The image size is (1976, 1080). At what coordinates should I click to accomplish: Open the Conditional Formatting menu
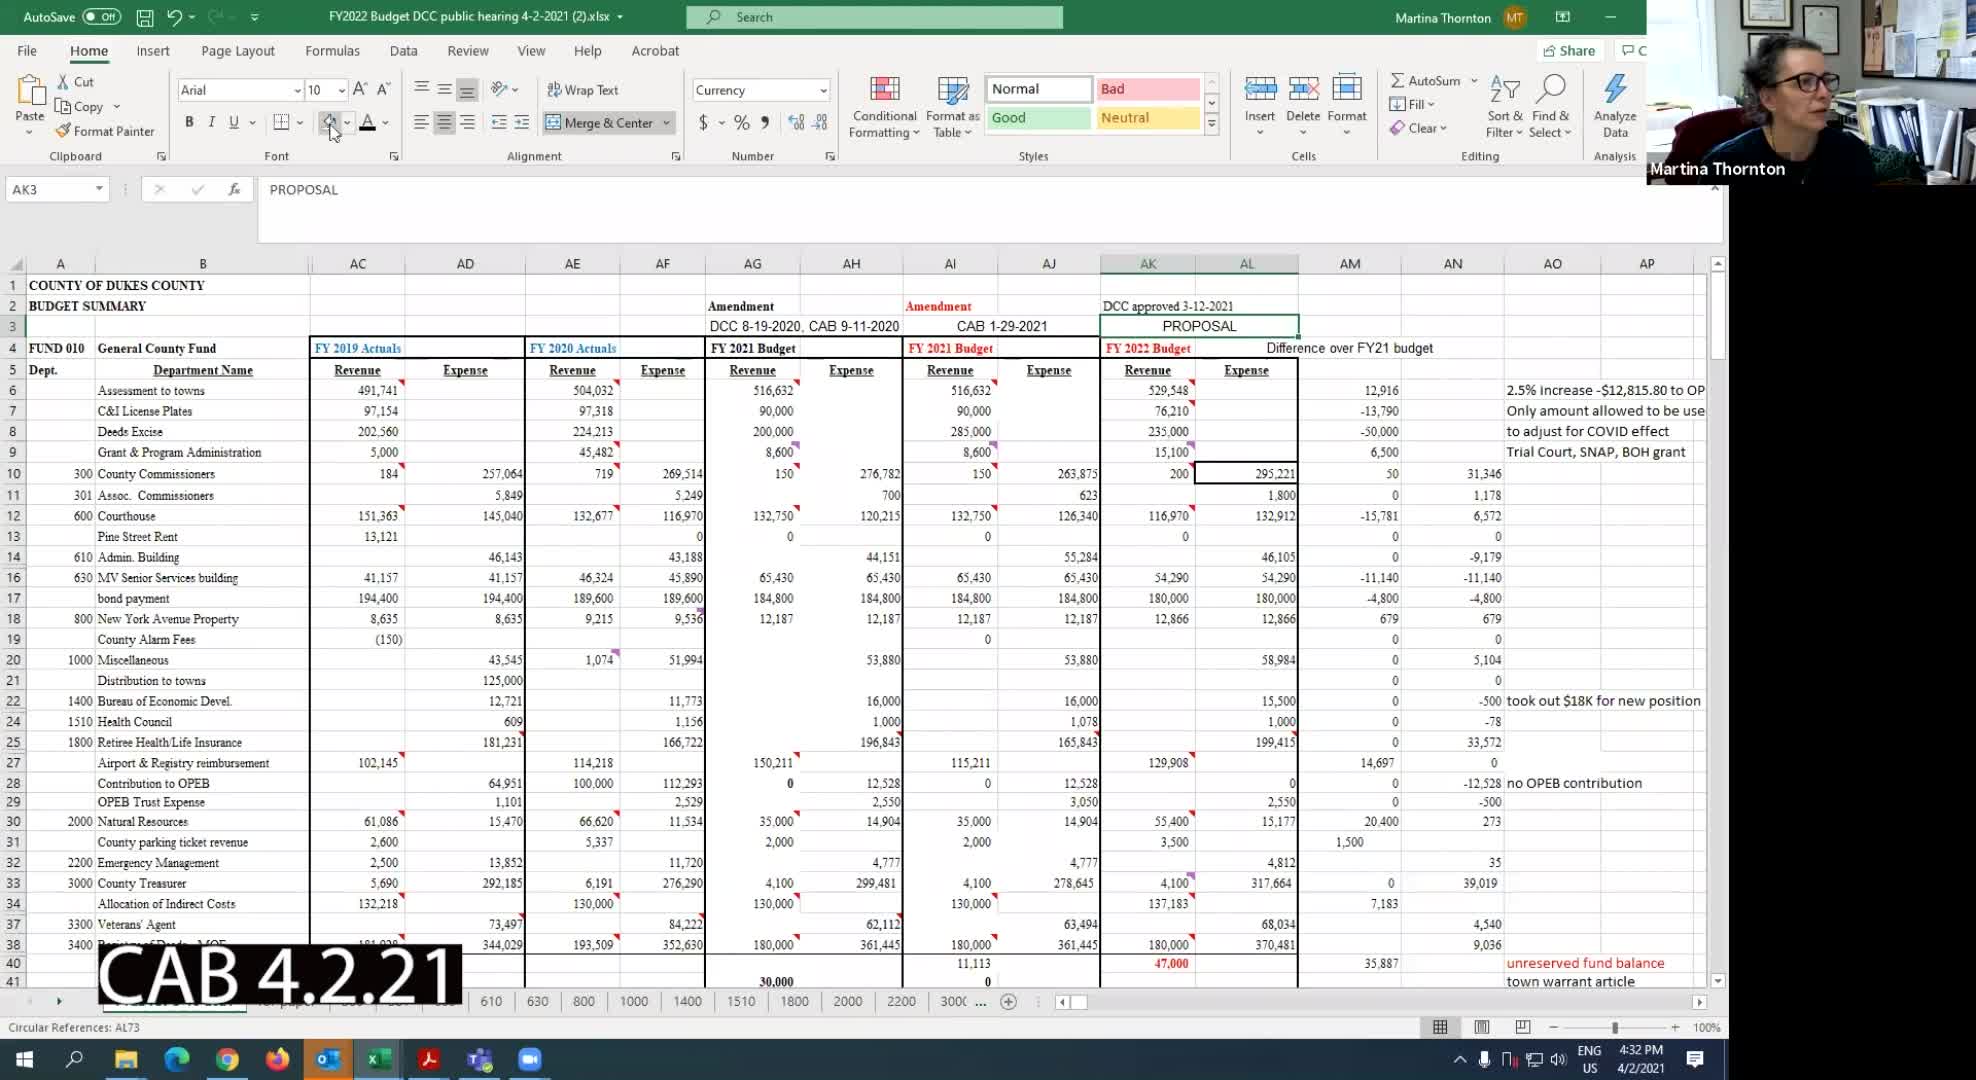click(884, 107)
